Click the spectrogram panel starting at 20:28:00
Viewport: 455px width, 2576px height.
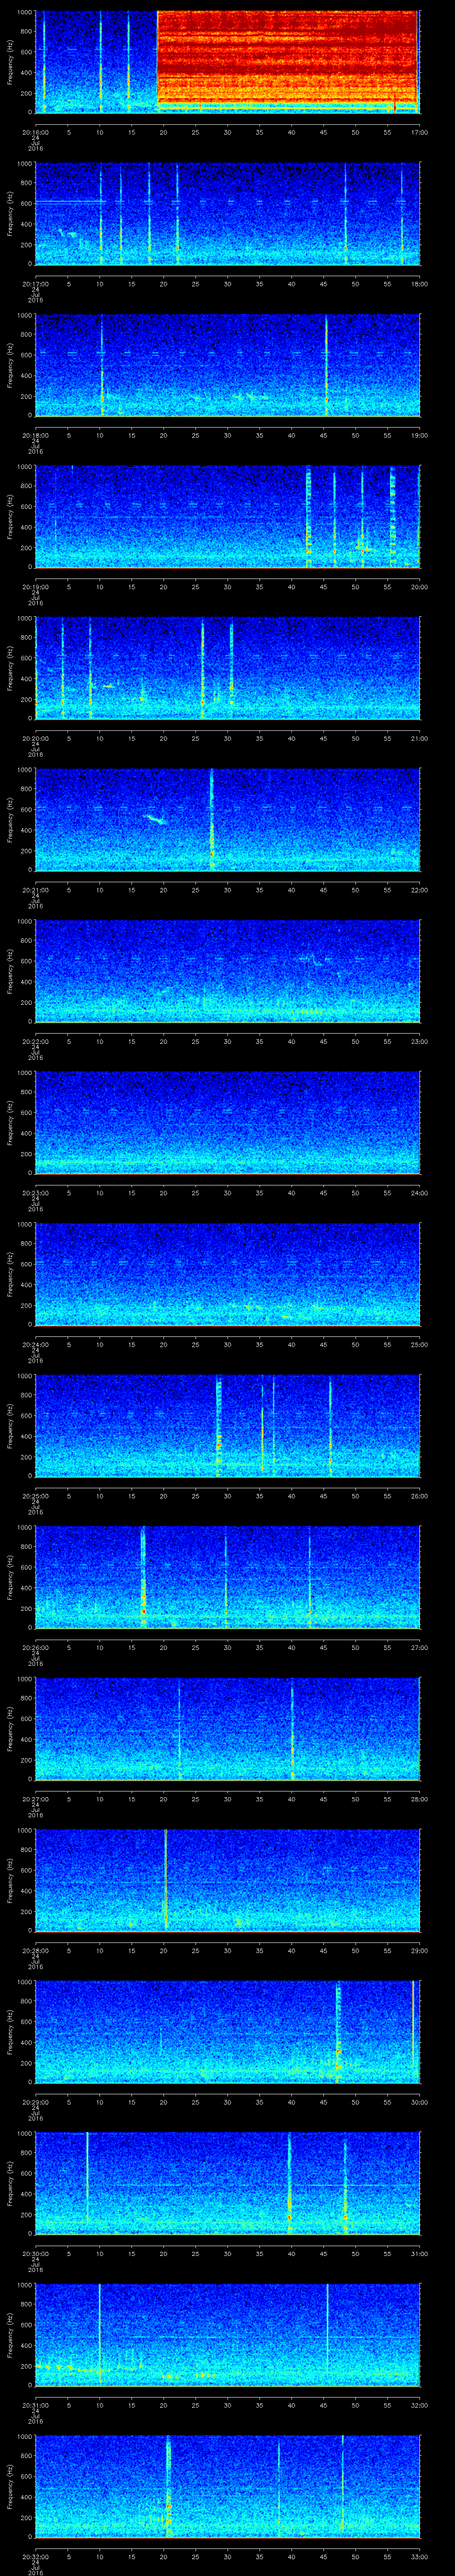[227, 1880]
